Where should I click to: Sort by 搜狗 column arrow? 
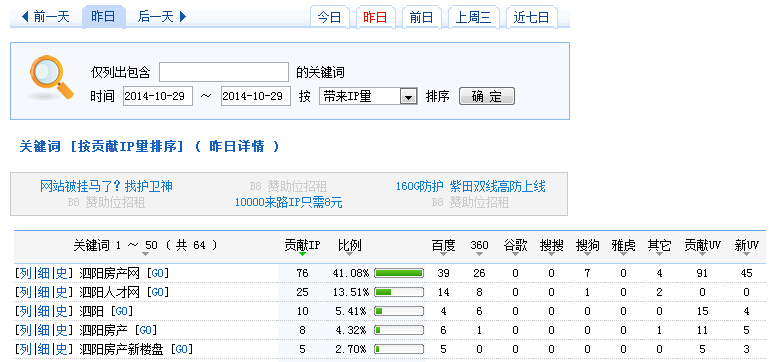[x=587, y=254]
